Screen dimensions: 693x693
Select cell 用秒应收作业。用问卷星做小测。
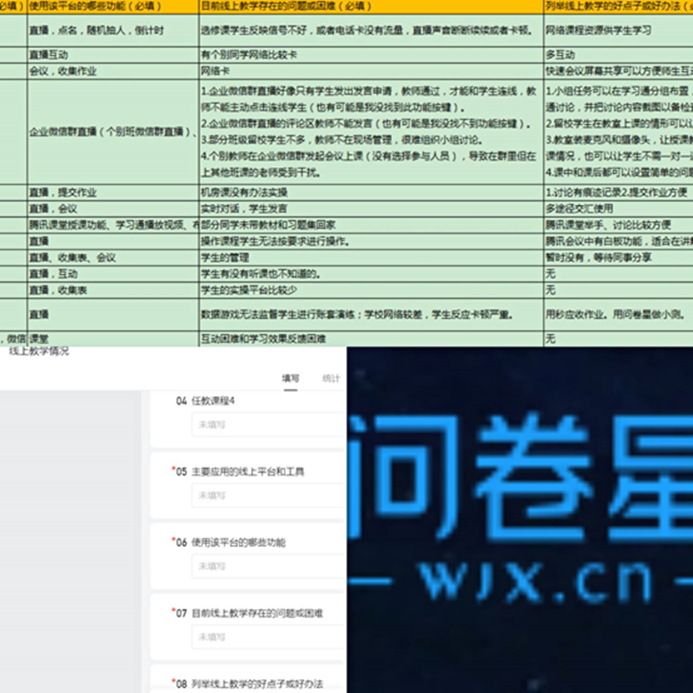[618, 315]
